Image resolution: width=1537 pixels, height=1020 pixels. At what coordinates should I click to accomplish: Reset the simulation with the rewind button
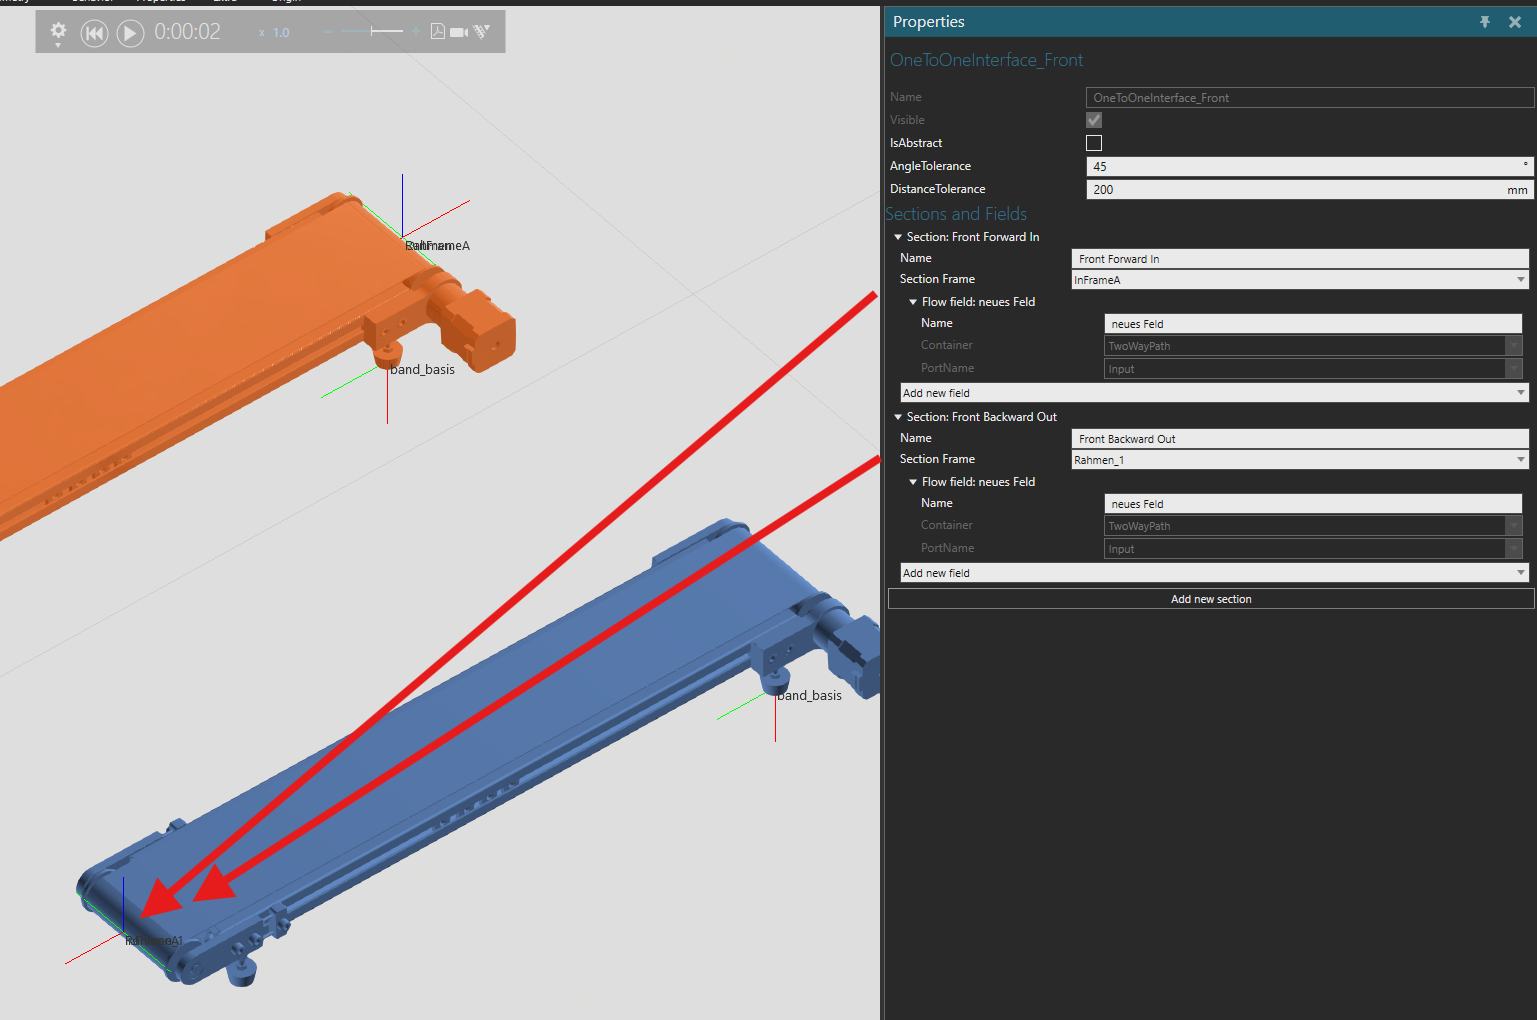[94, 33]
